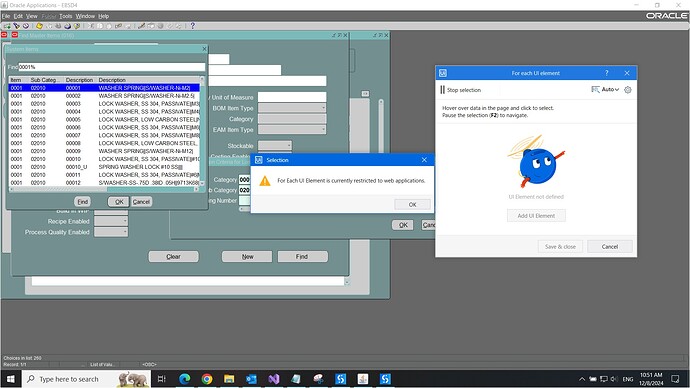Select row 00012 S/WASHER-SS
The width and height of the screenshot is (690, 388).
(x=104, y=183)
